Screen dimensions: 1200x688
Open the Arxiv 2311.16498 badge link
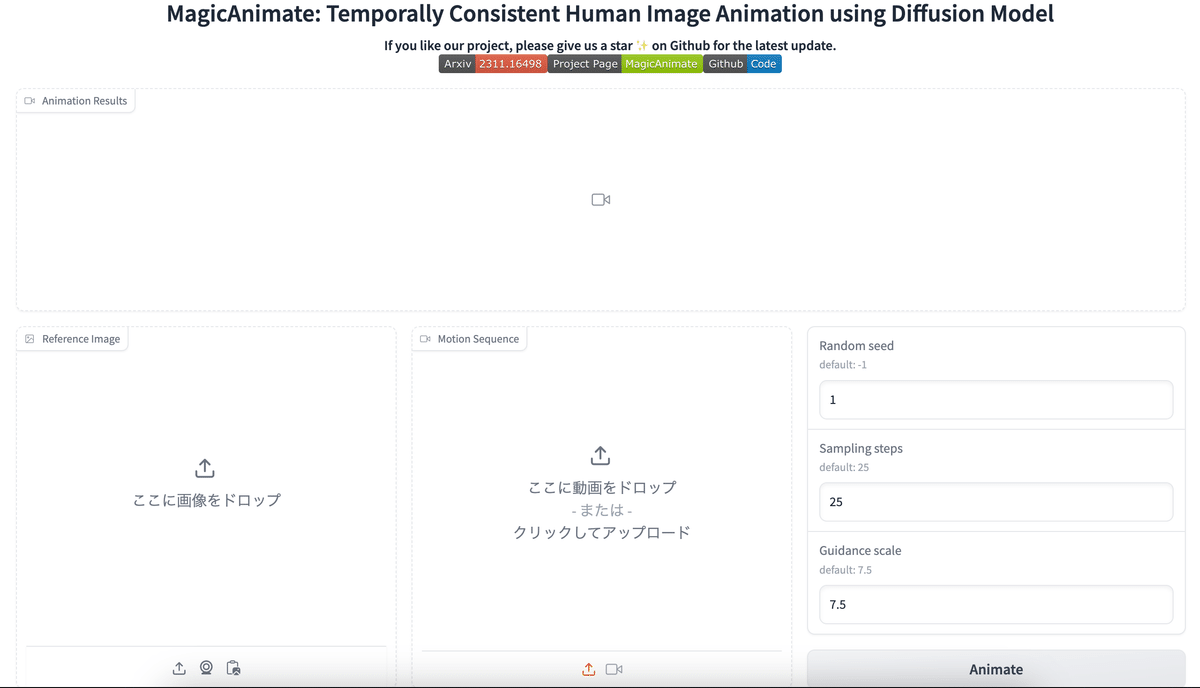pos(493,63)
